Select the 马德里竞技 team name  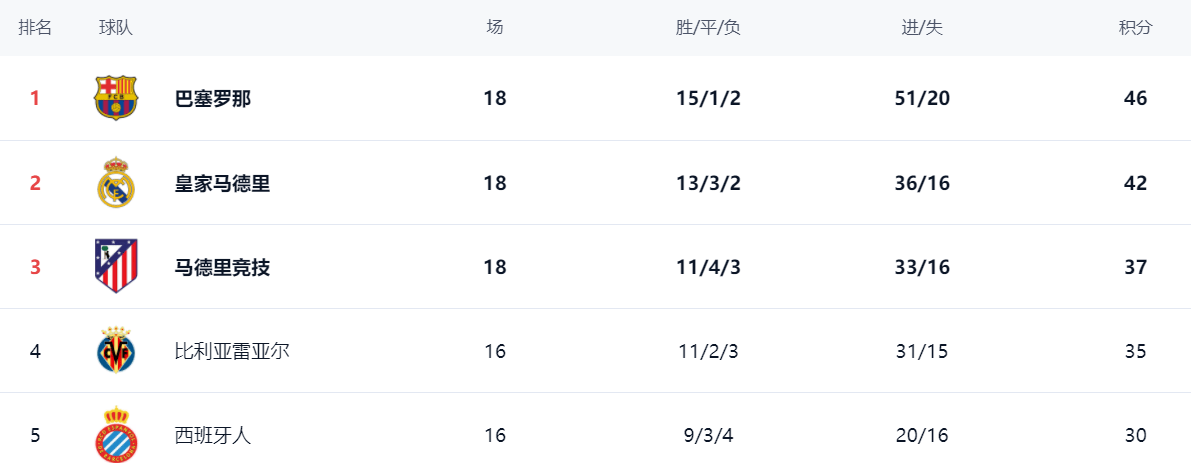coord(222,267)
